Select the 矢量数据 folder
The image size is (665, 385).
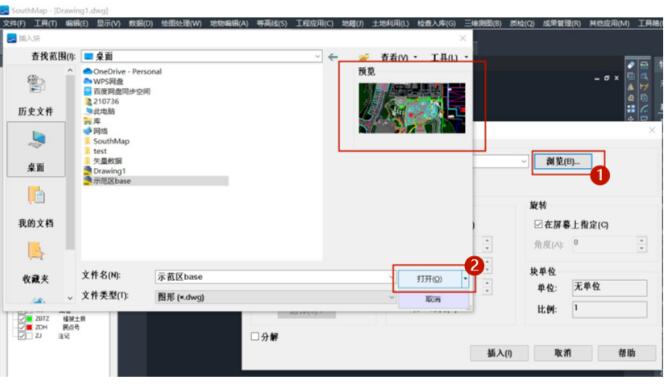click(103, 161)
